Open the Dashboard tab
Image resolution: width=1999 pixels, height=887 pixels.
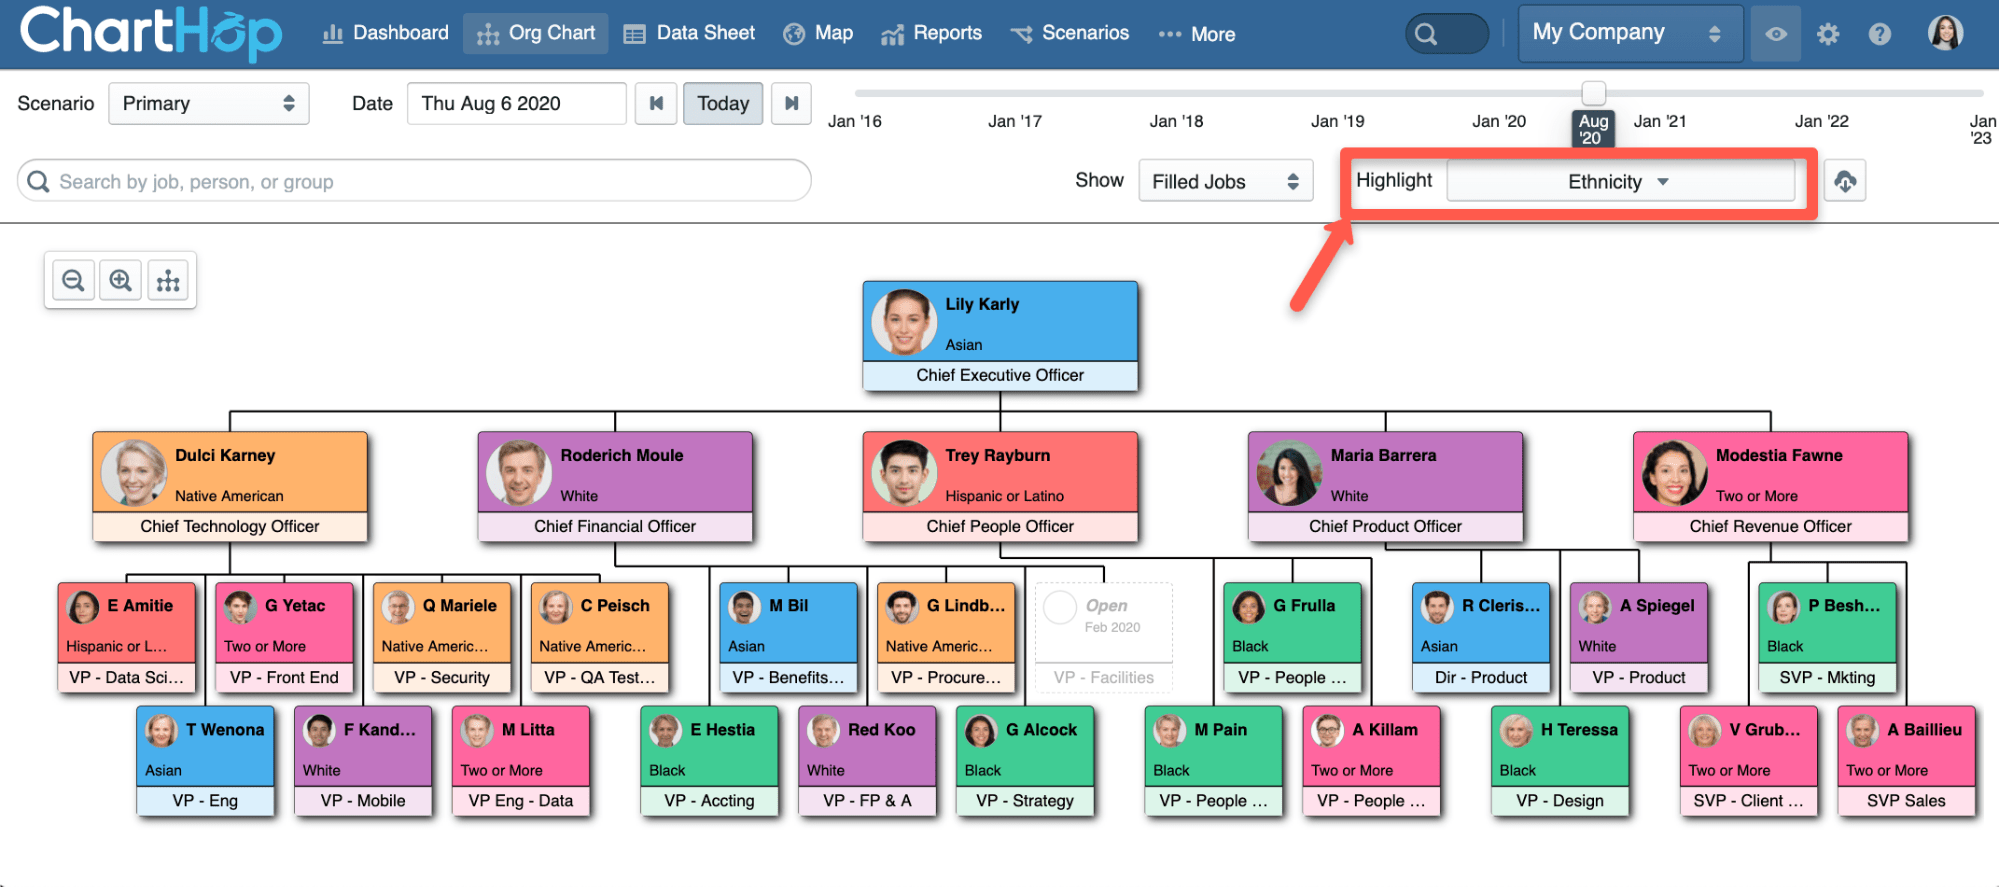(385, 33)
